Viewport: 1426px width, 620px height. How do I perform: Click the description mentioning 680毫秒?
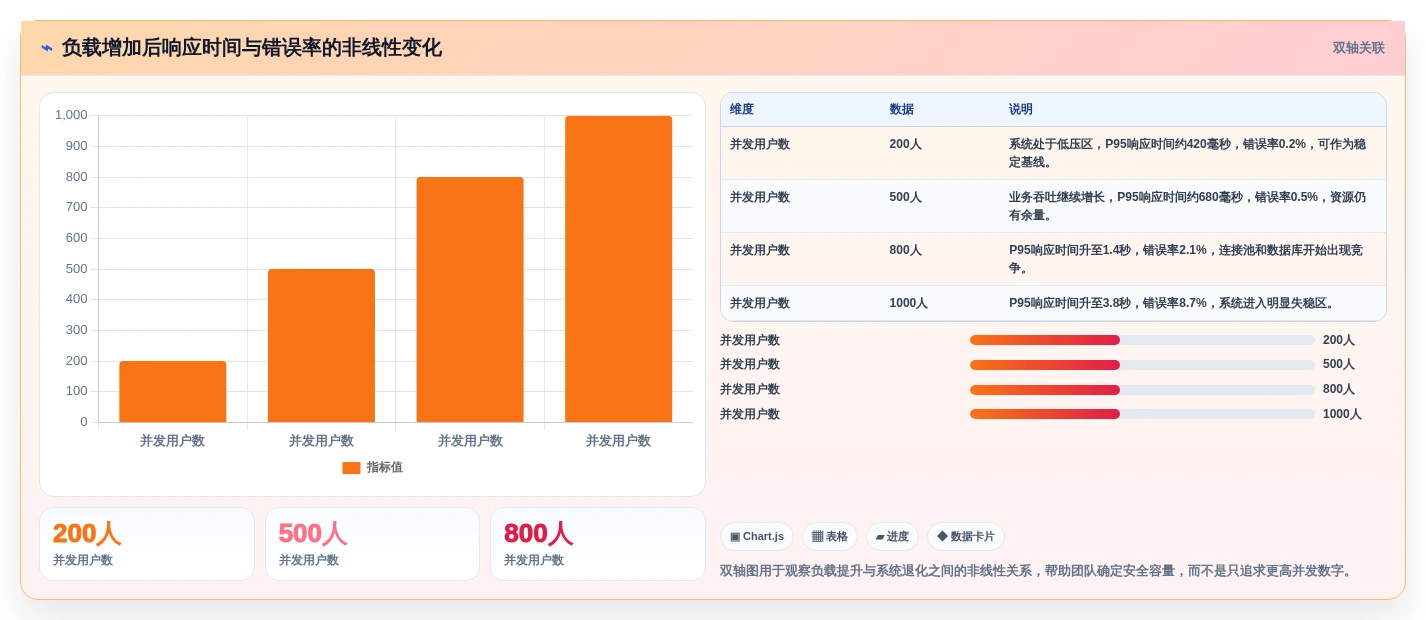click(1188, 206)
